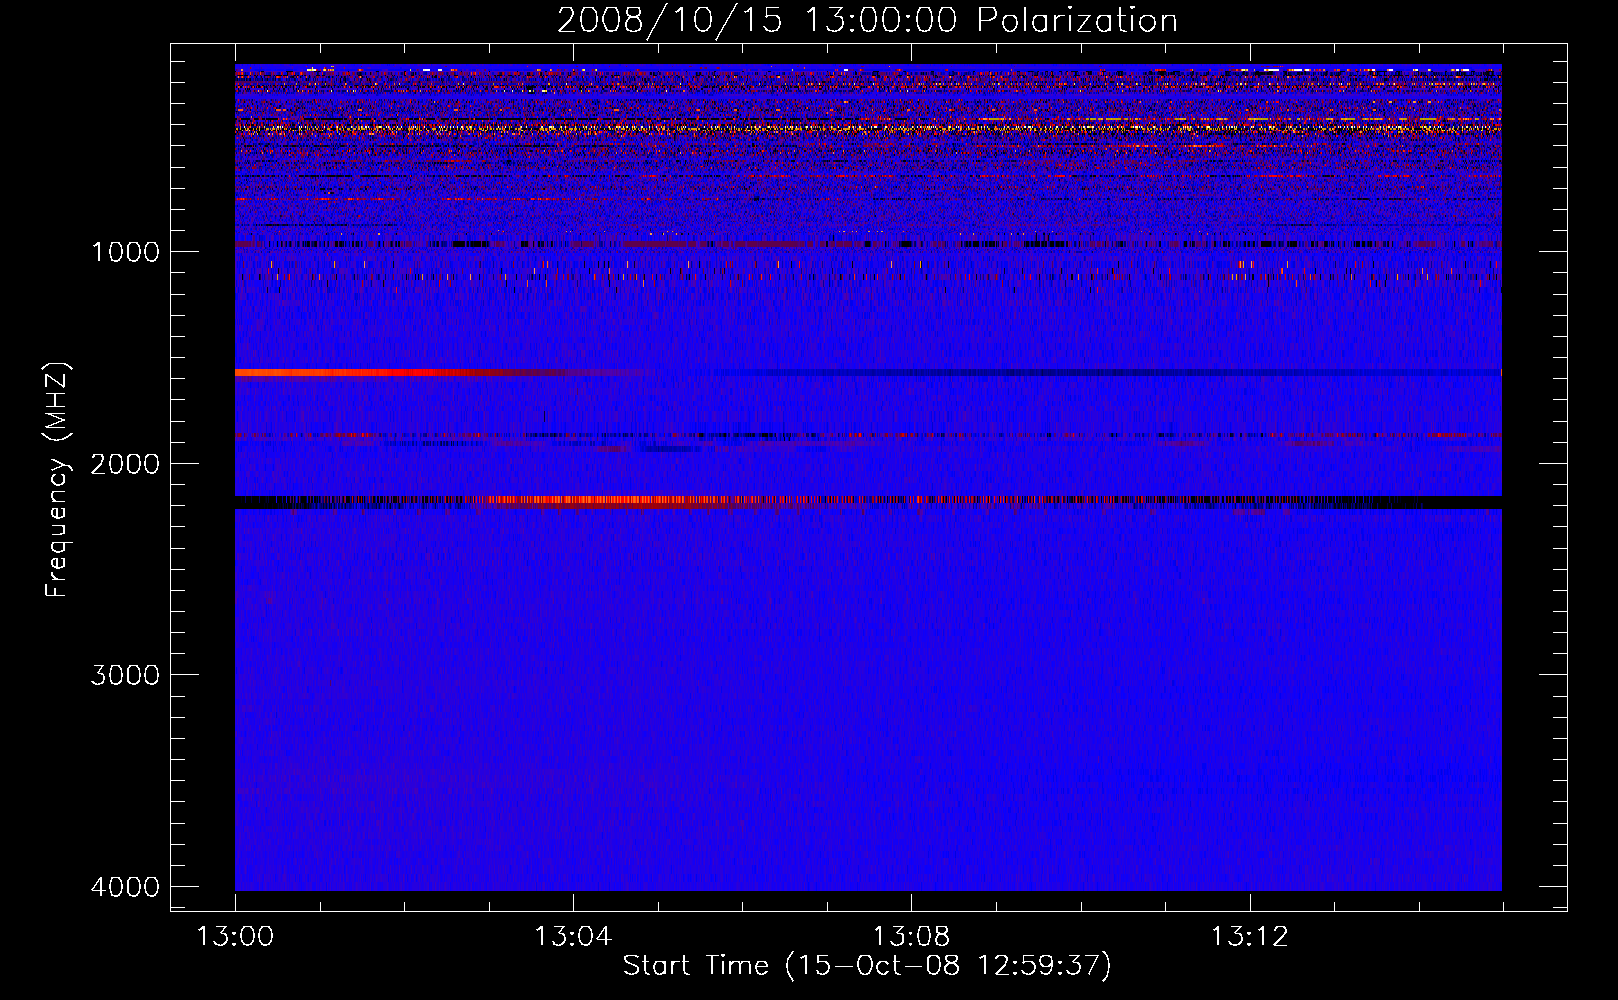This screenshot has width=1618, height=1000.
Task: Click the 13:04 time tick label
Action: (573, 937)
